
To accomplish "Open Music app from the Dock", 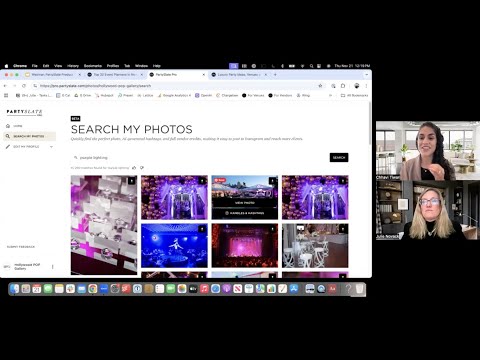I will coord(204,289).
